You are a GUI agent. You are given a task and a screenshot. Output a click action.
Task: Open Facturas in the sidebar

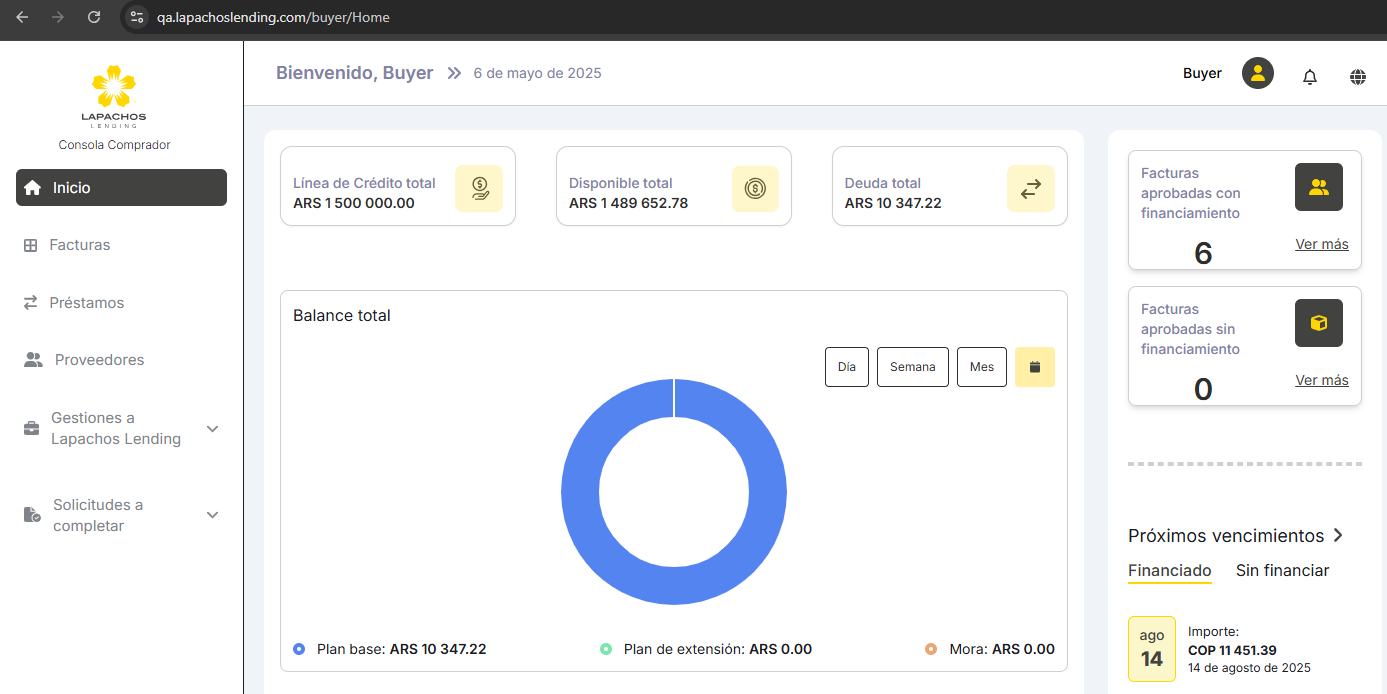[79, 245]
